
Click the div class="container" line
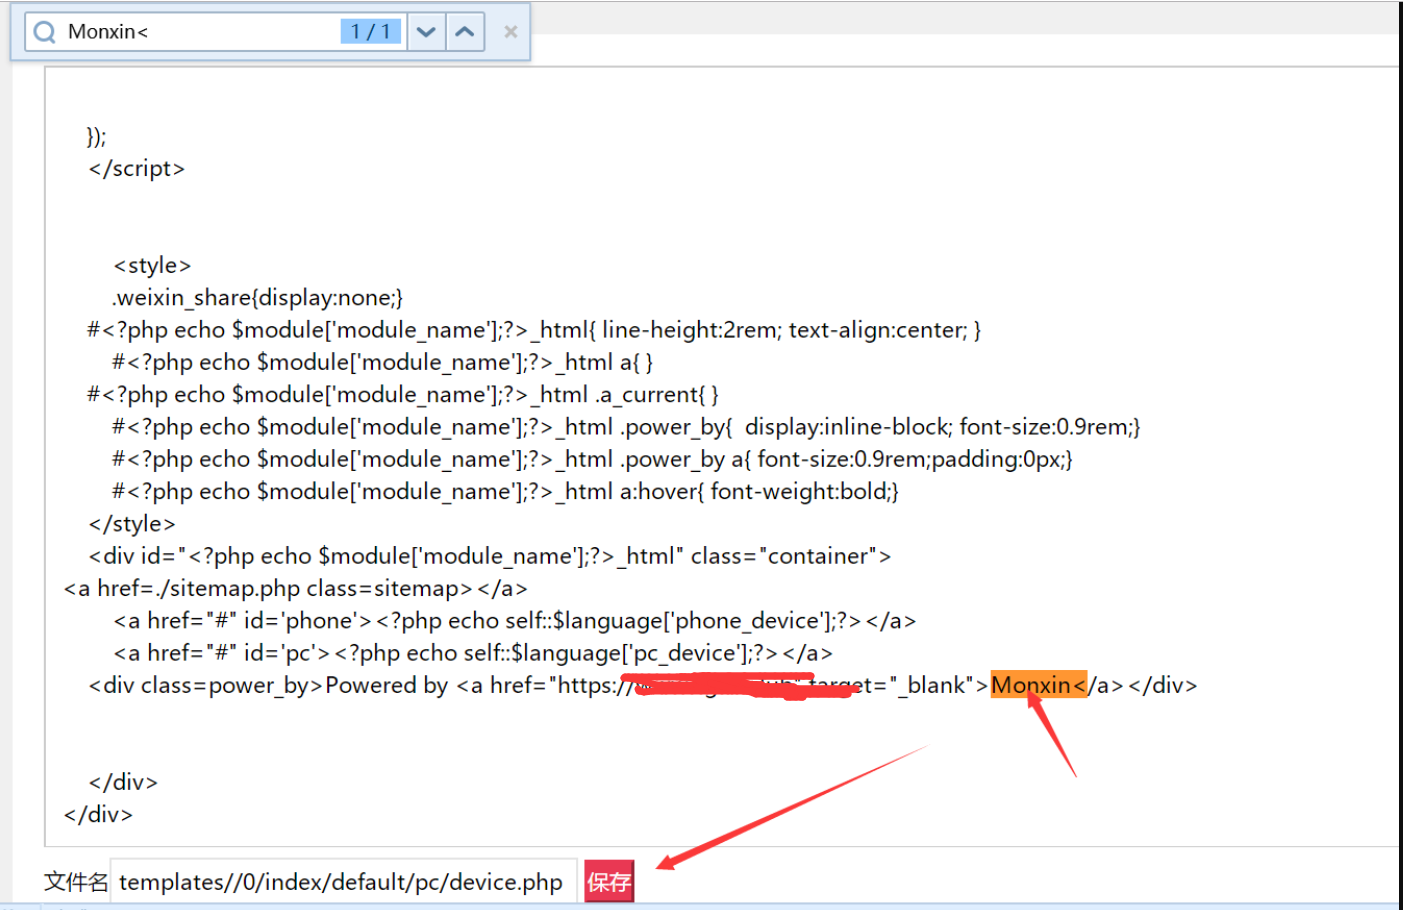click(x=490, y=556)
